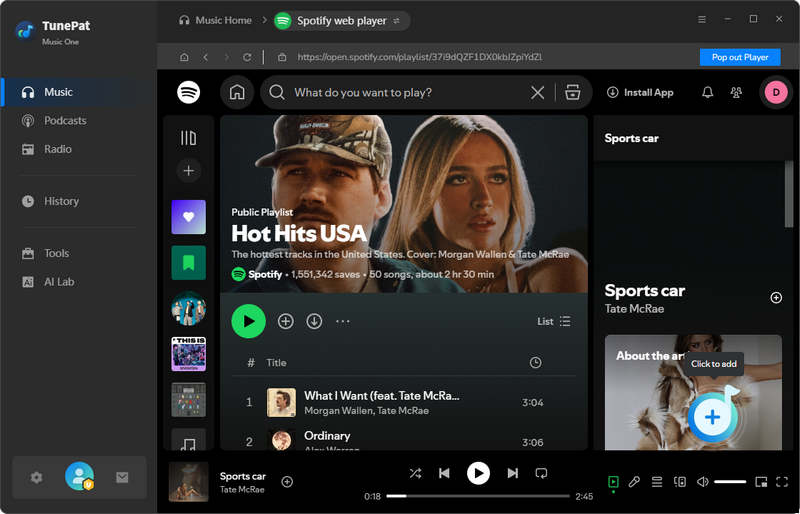This screenshot has width=800, height=514.
Task: Open the 'This Is' playlist thumbnail in library
Action: point(188,354)
